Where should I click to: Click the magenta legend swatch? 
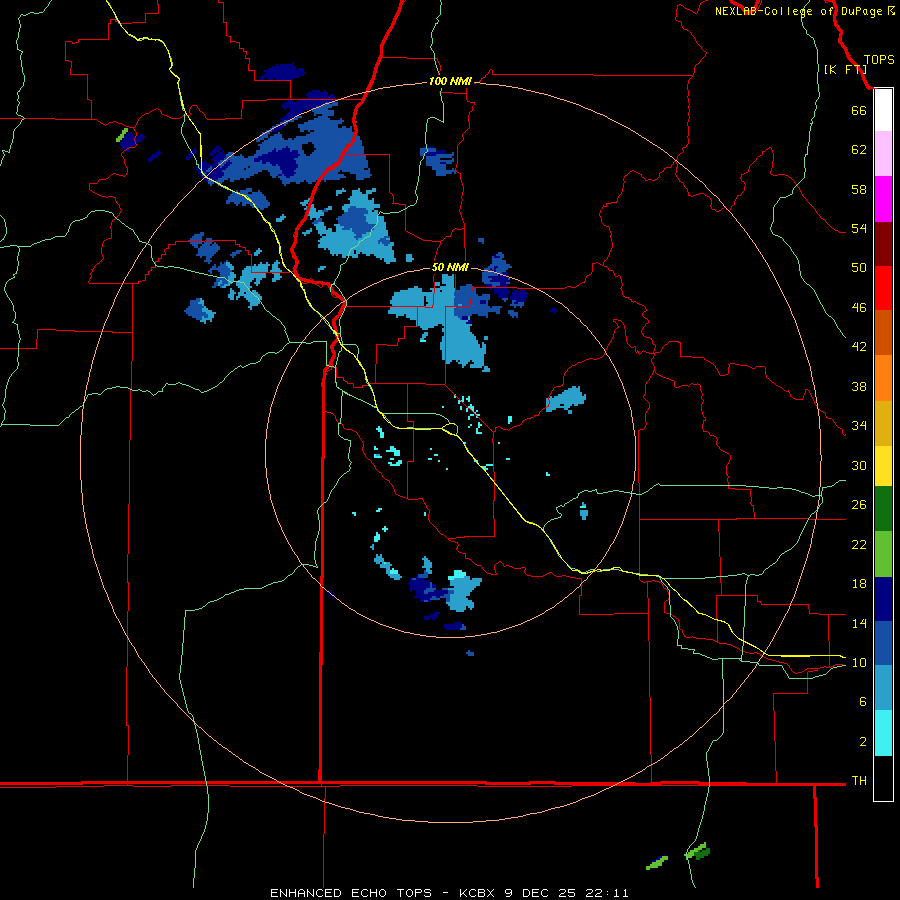883,199
